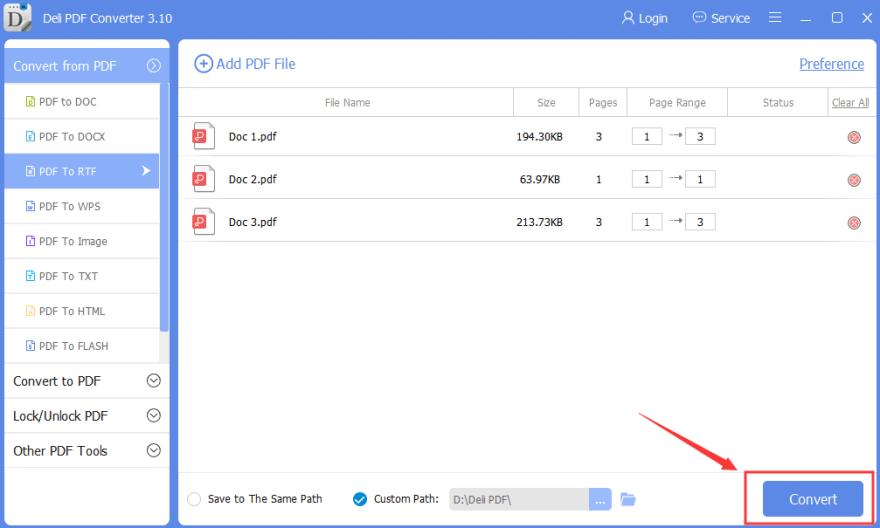Click the Doc 3.pdf file icon
Screen dimensions: 880x528
204,222
